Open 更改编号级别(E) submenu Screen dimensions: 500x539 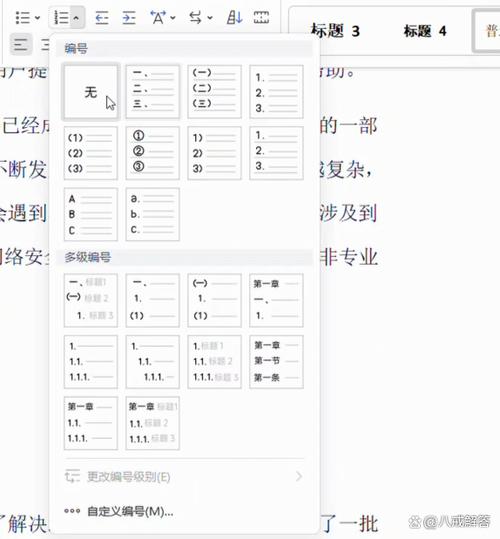point(184,477)
